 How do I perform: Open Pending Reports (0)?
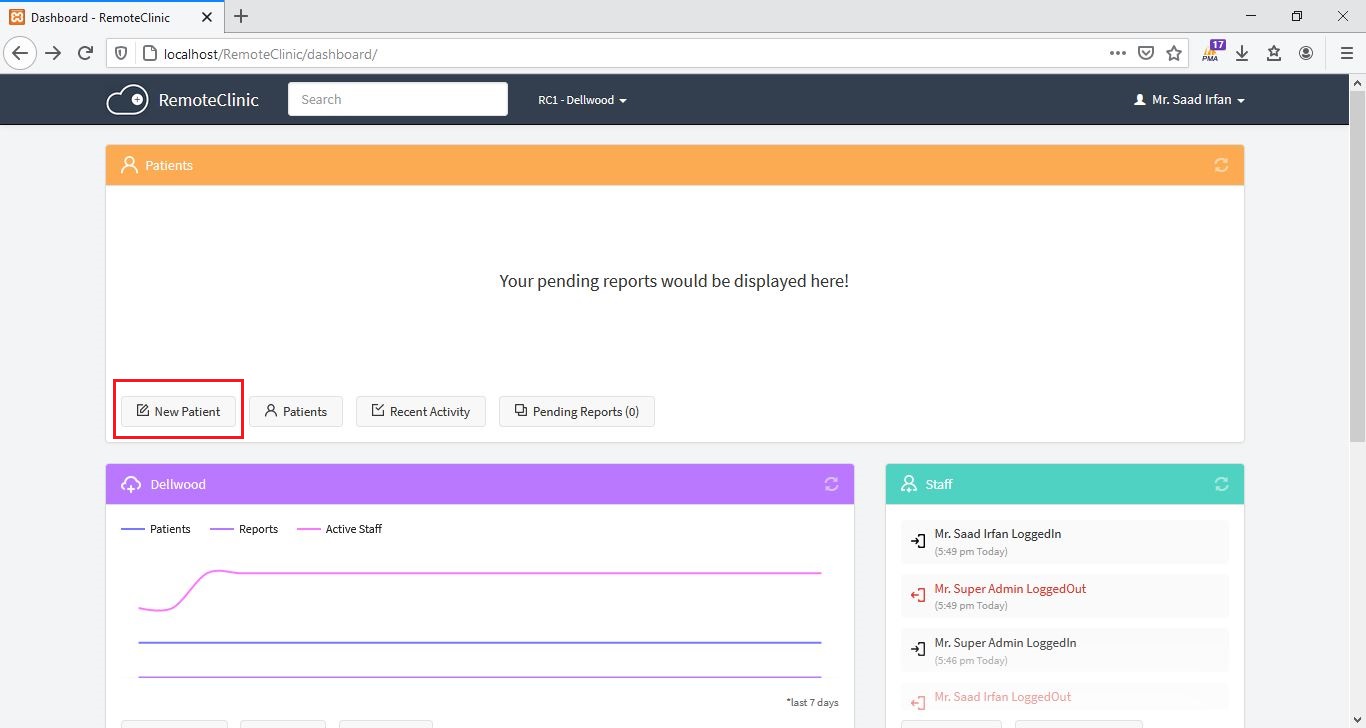(x=576, y=411)
